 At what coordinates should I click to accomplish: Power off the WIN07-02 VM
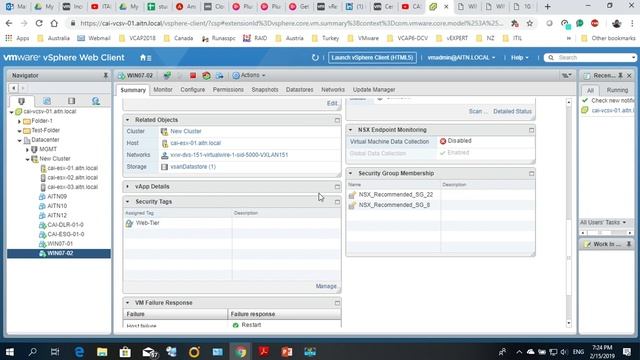pos(193,76)
